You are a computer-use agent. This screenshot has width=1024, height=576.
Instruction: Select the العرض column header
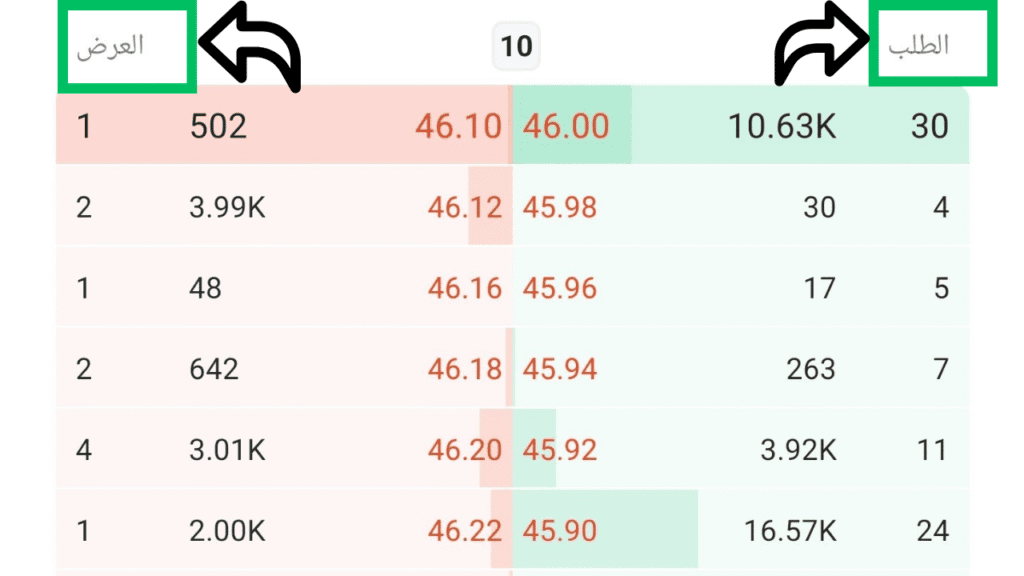(110, 46)
